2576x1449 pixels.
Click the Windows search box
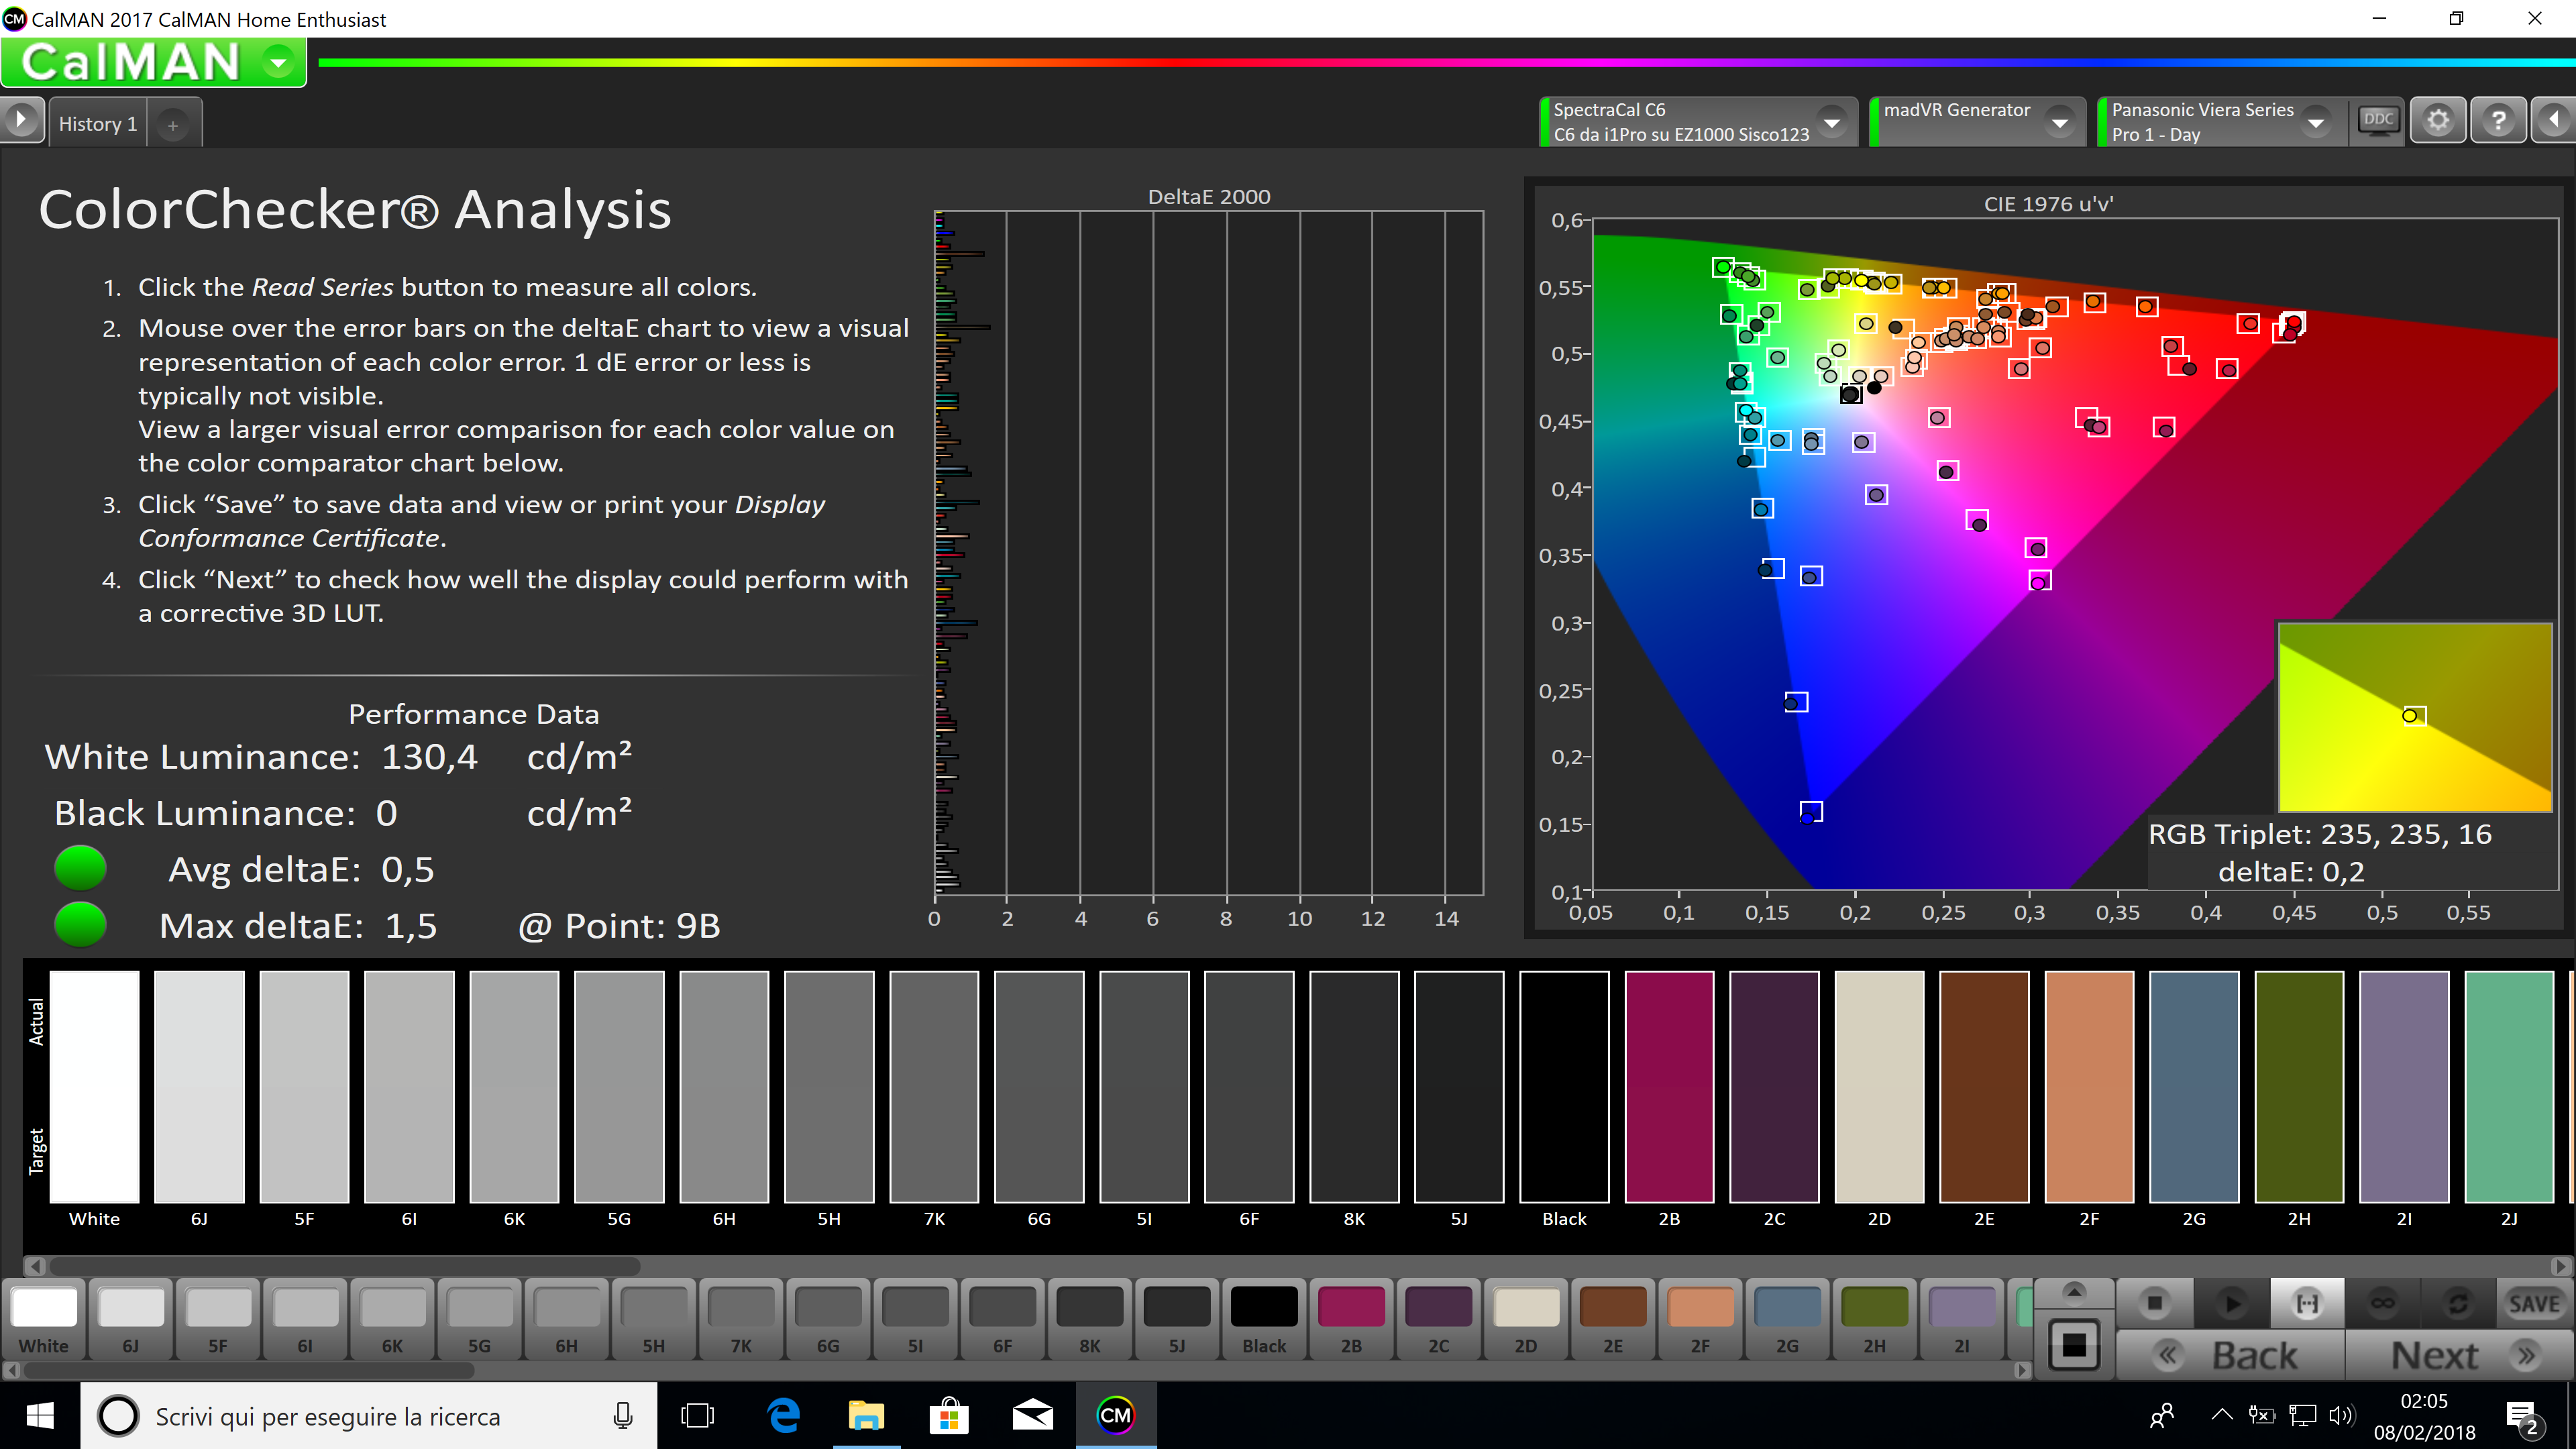click(368, 1416)
